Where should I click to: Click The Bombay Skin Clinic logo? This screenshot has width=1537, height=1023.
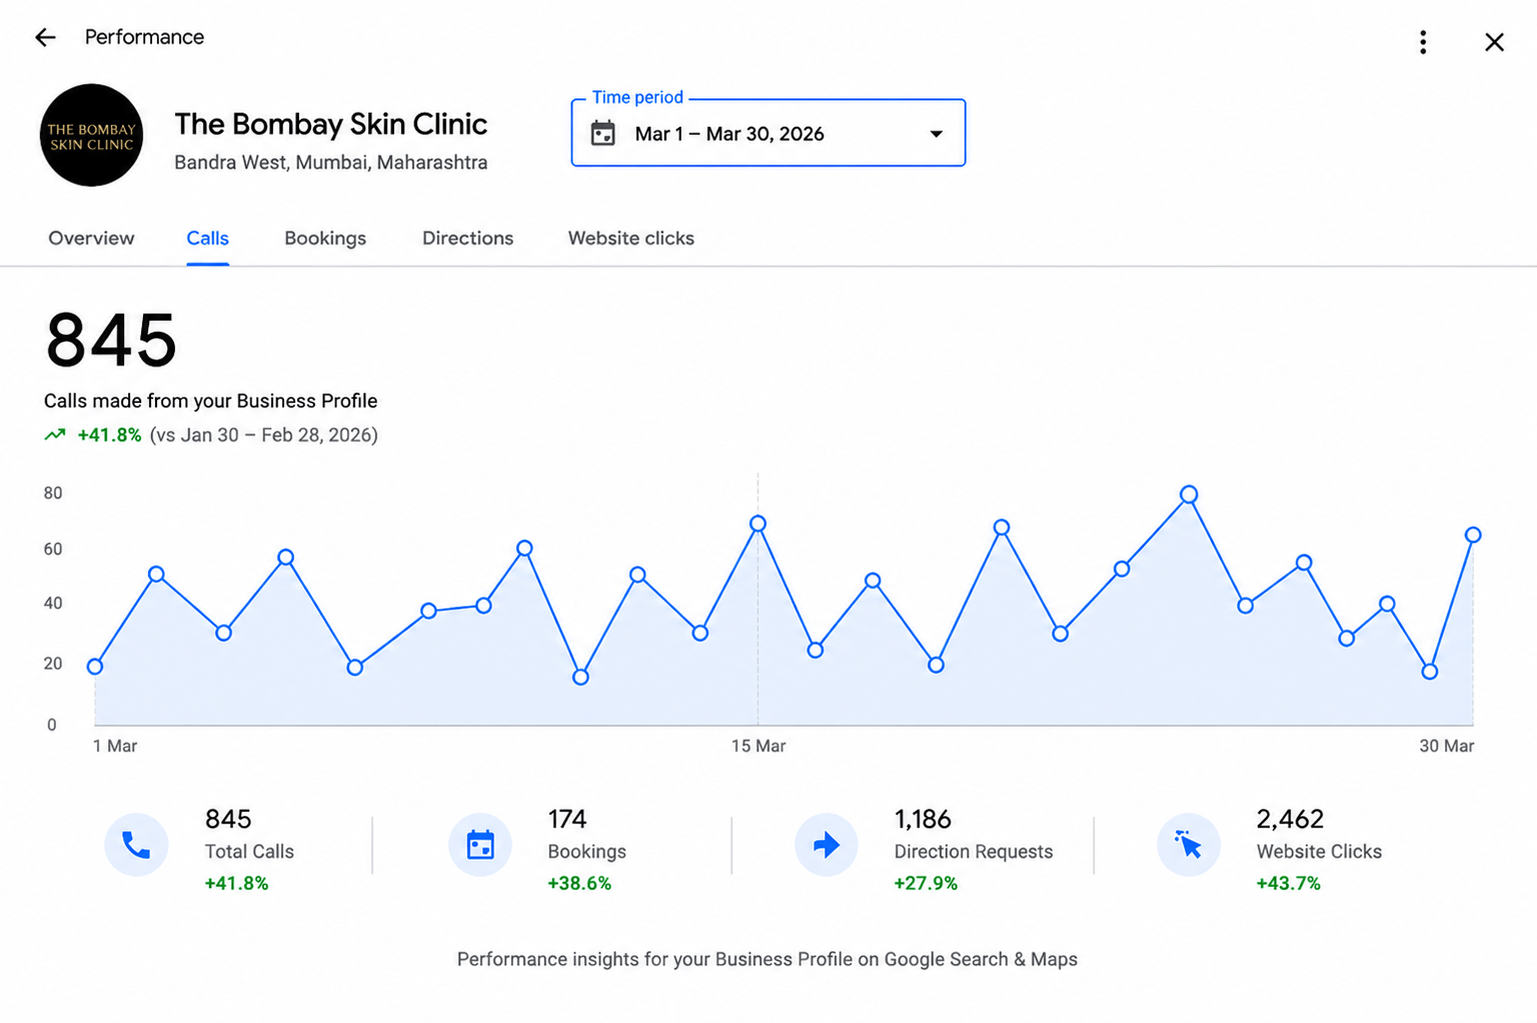click(91, 135)
